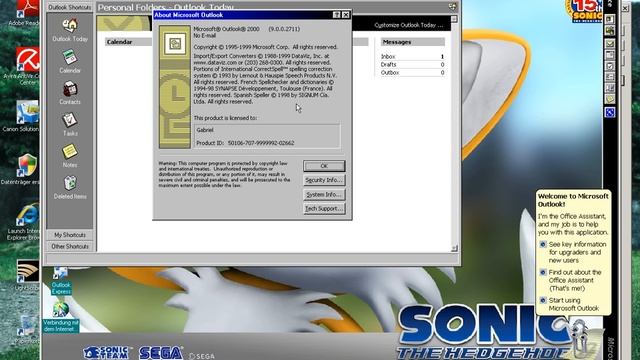640x360 pixels.
Task: Click the envelope New Message shortcut bar icon
Action: (x=610, y=43)
